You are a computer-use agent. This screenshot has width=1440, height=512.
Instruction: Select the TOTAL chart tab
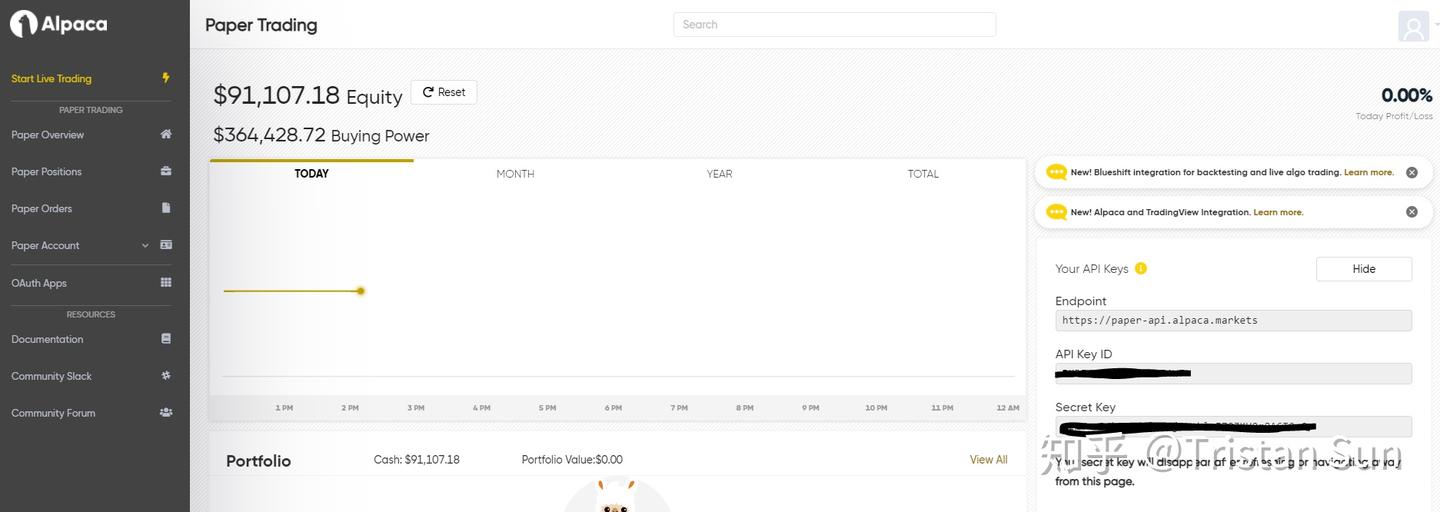click(923, 174)
